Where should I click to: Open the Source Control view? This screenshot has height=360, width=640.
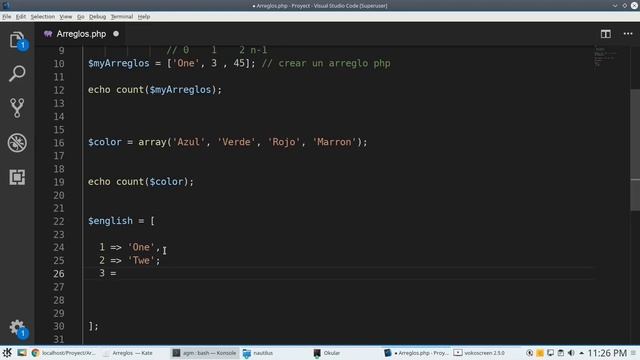pyautogui.click(x=17, y=108)
